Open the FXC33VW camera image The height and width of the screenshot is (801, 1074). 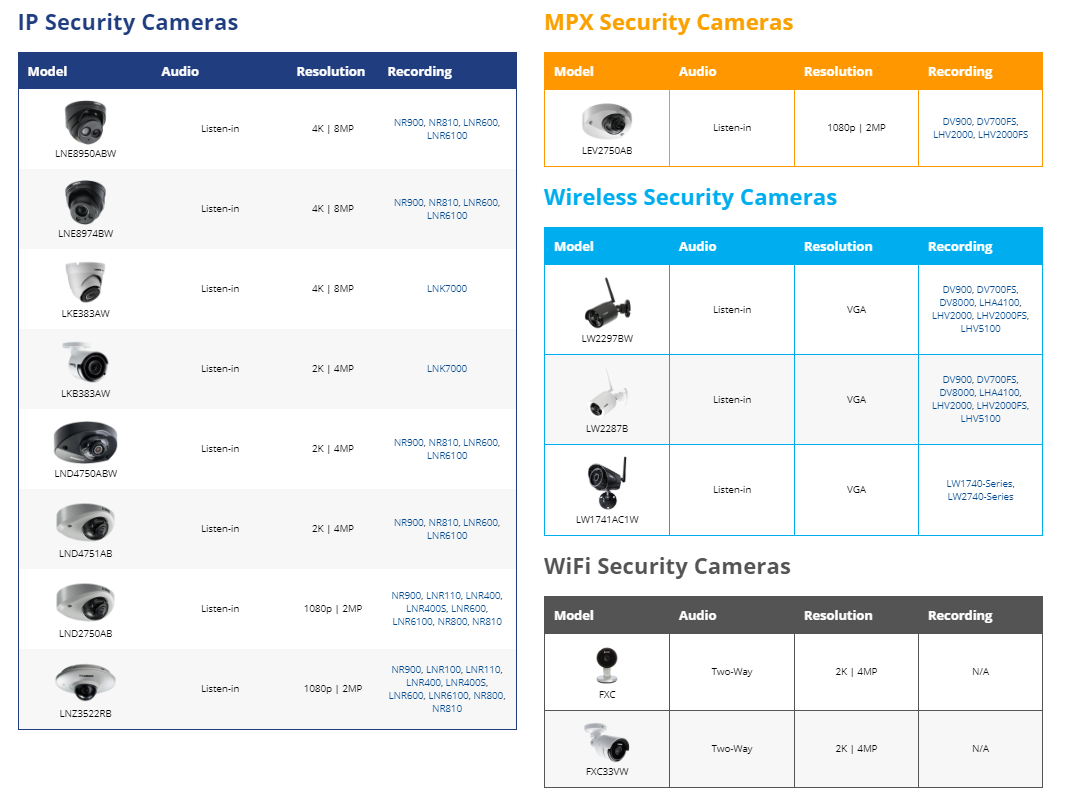coord(607,743)
